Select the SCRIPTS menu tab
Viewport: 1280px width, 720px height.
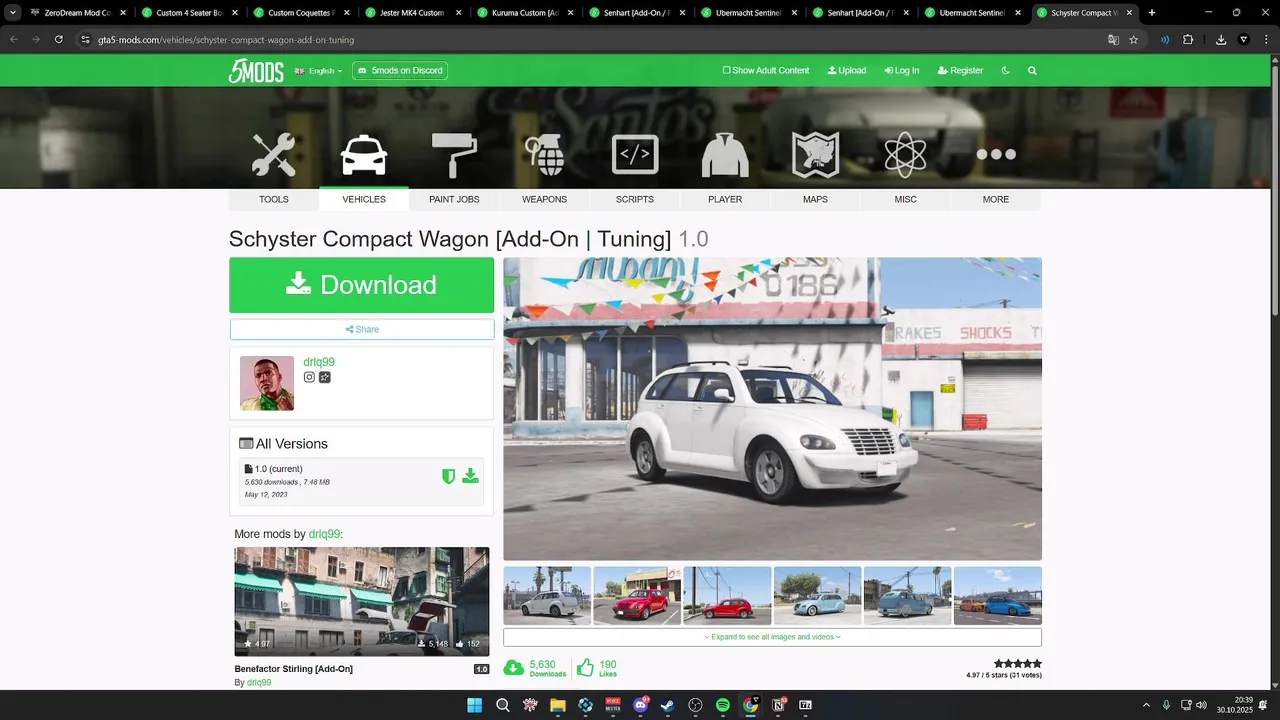(635, 199)
